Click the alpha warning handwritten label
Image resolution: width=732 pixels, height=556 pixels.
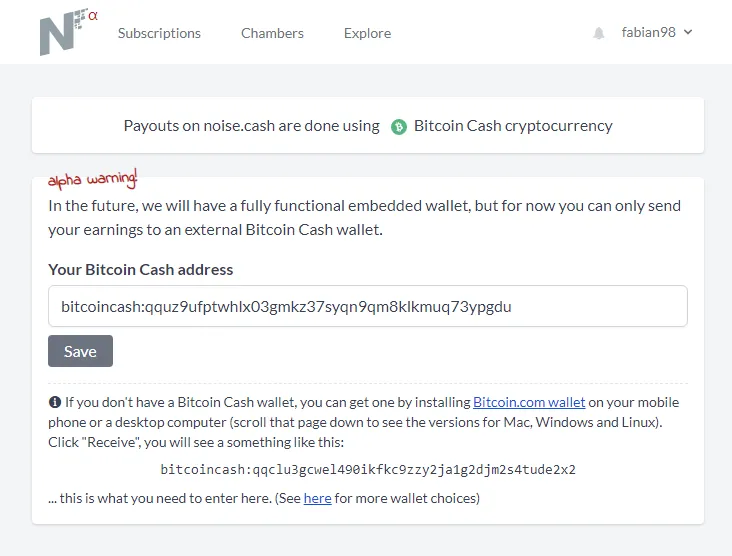point(92,179)
